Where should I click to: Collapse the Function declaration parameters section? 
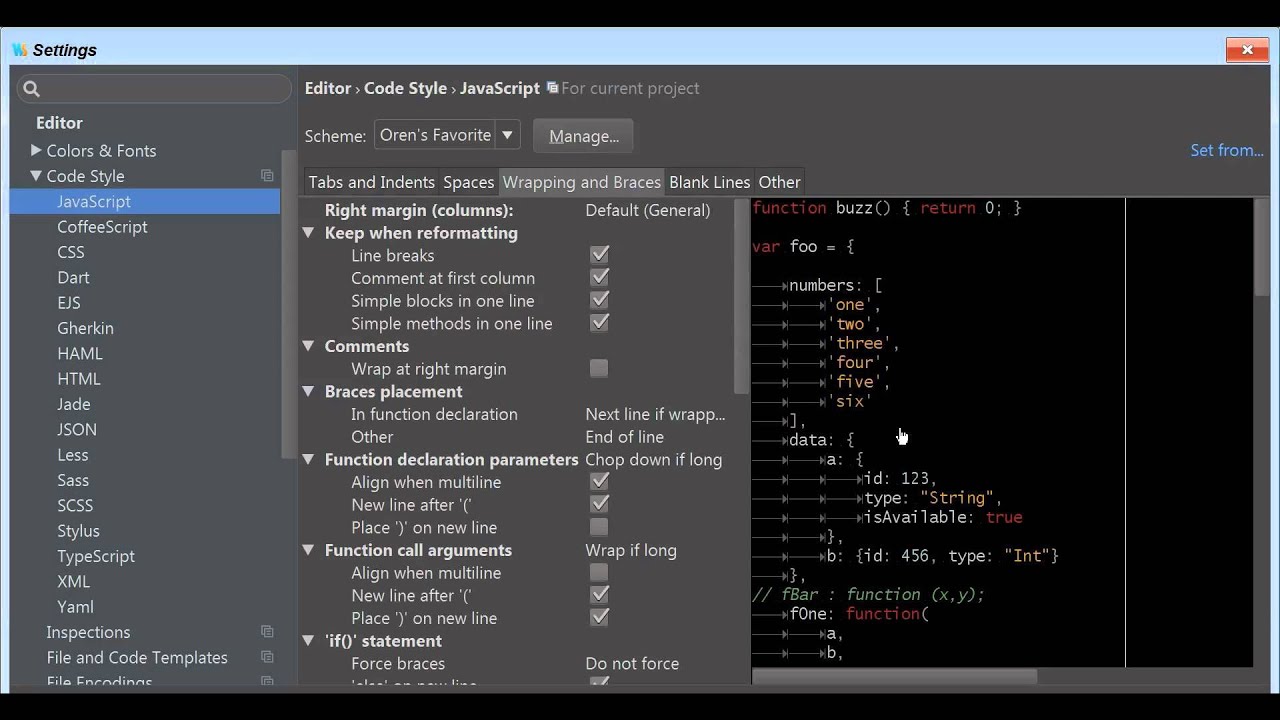click(309, 459)
